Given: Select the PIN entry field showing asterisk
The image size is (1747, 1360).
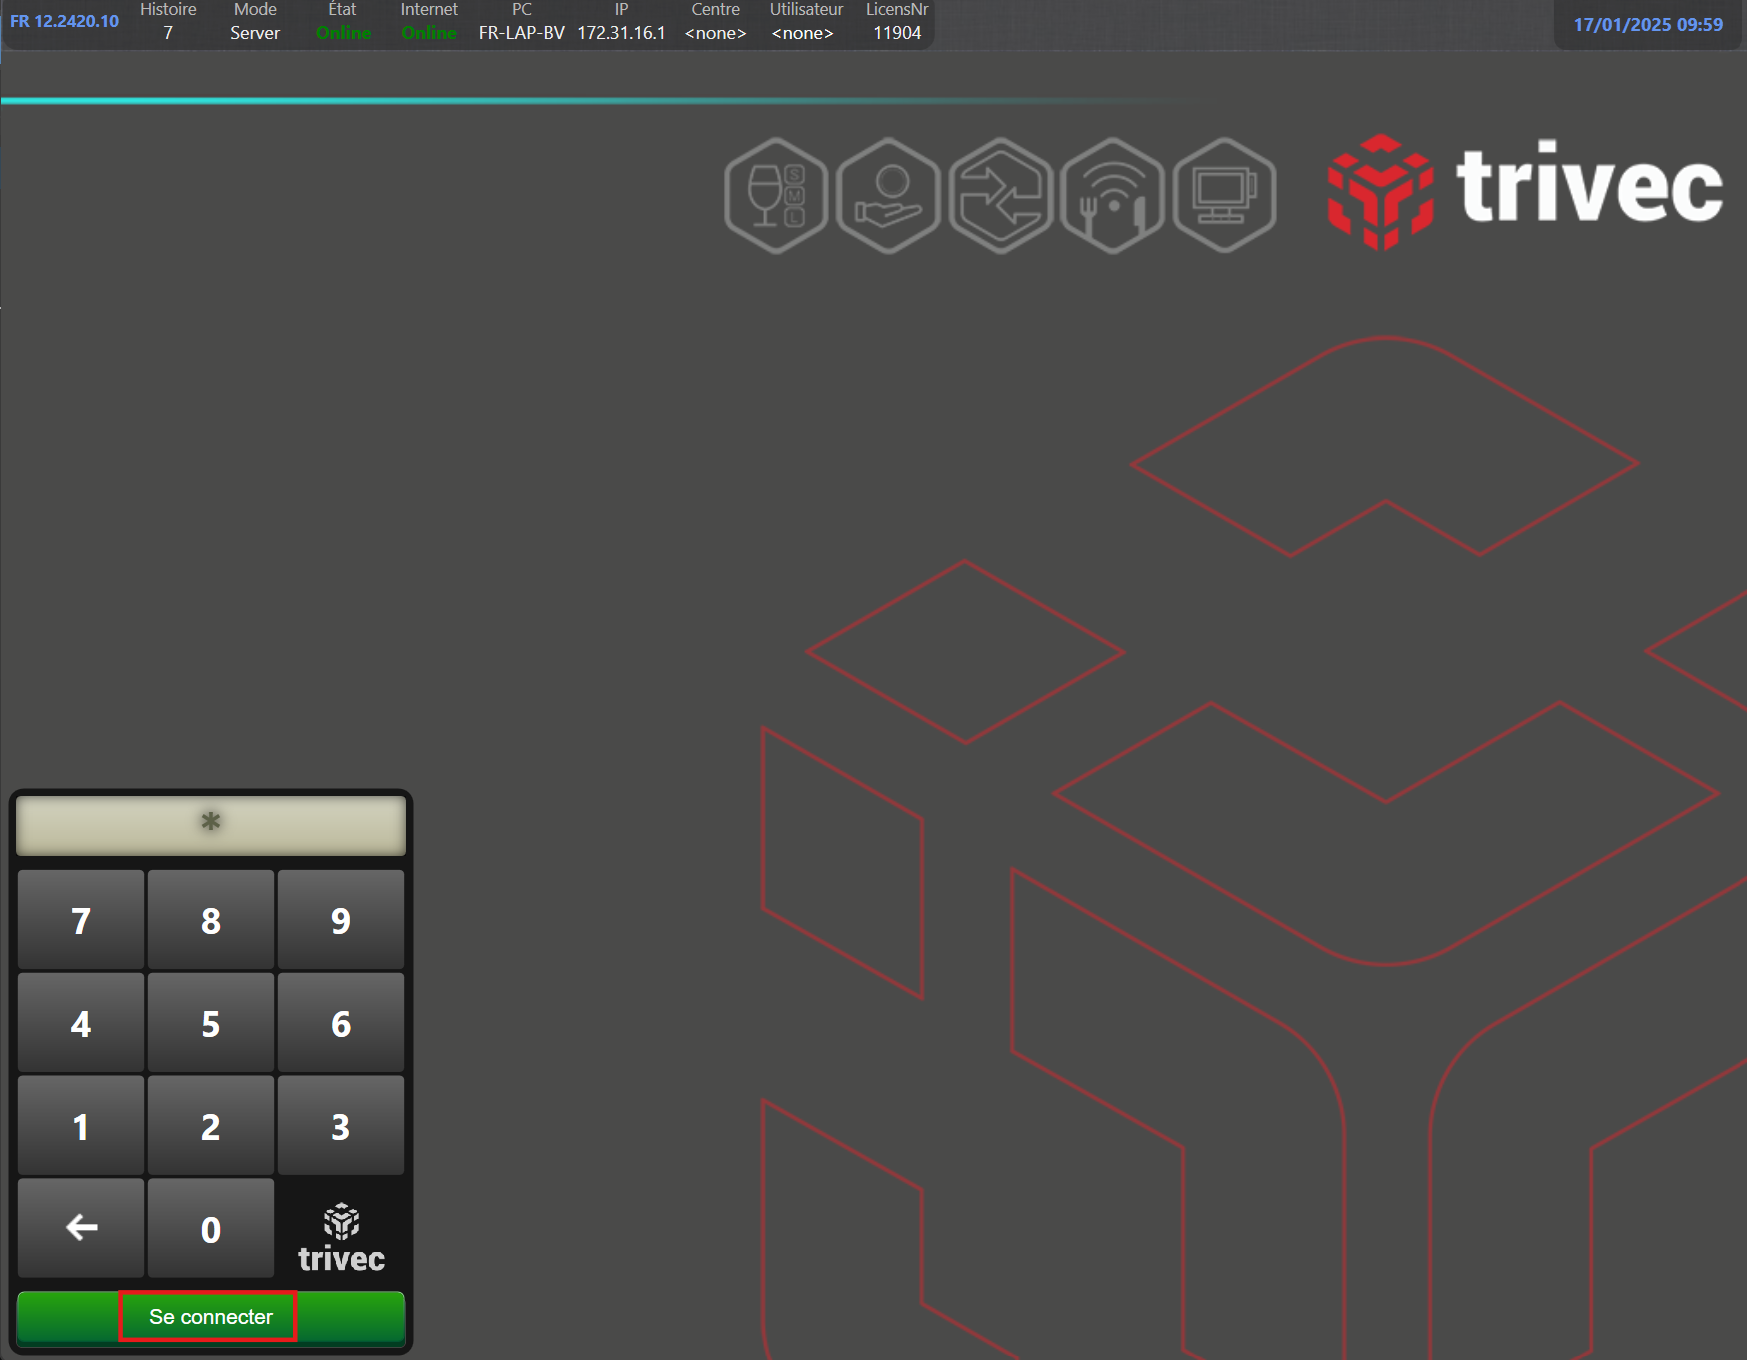Looking at the screenshot, I should (211, 824).
